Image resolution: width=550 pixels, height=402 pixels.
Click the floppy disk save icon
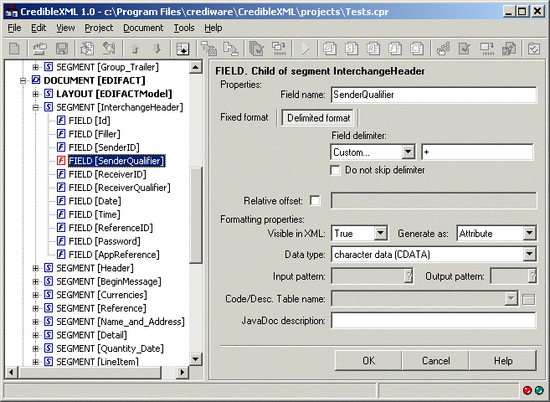point(62,48)
